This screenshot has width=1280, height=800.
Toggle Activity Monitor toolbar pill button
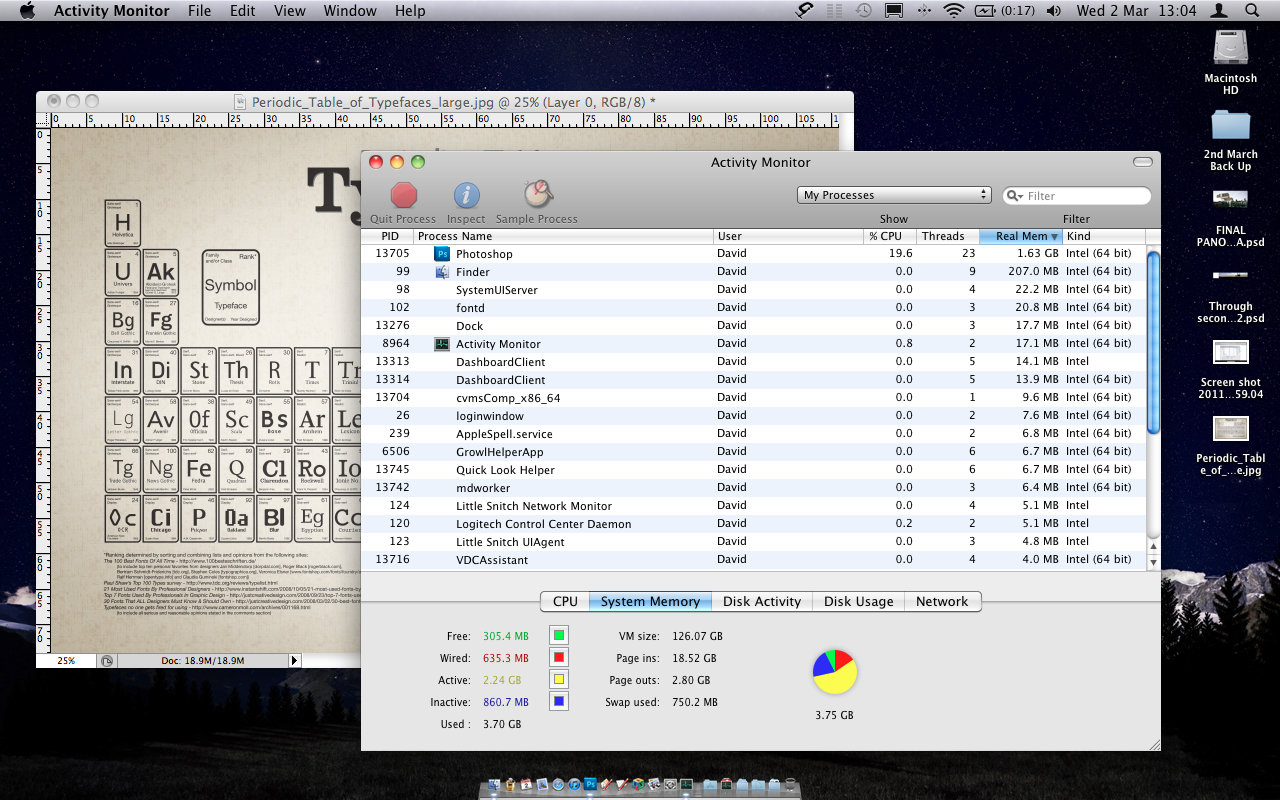1142,162
